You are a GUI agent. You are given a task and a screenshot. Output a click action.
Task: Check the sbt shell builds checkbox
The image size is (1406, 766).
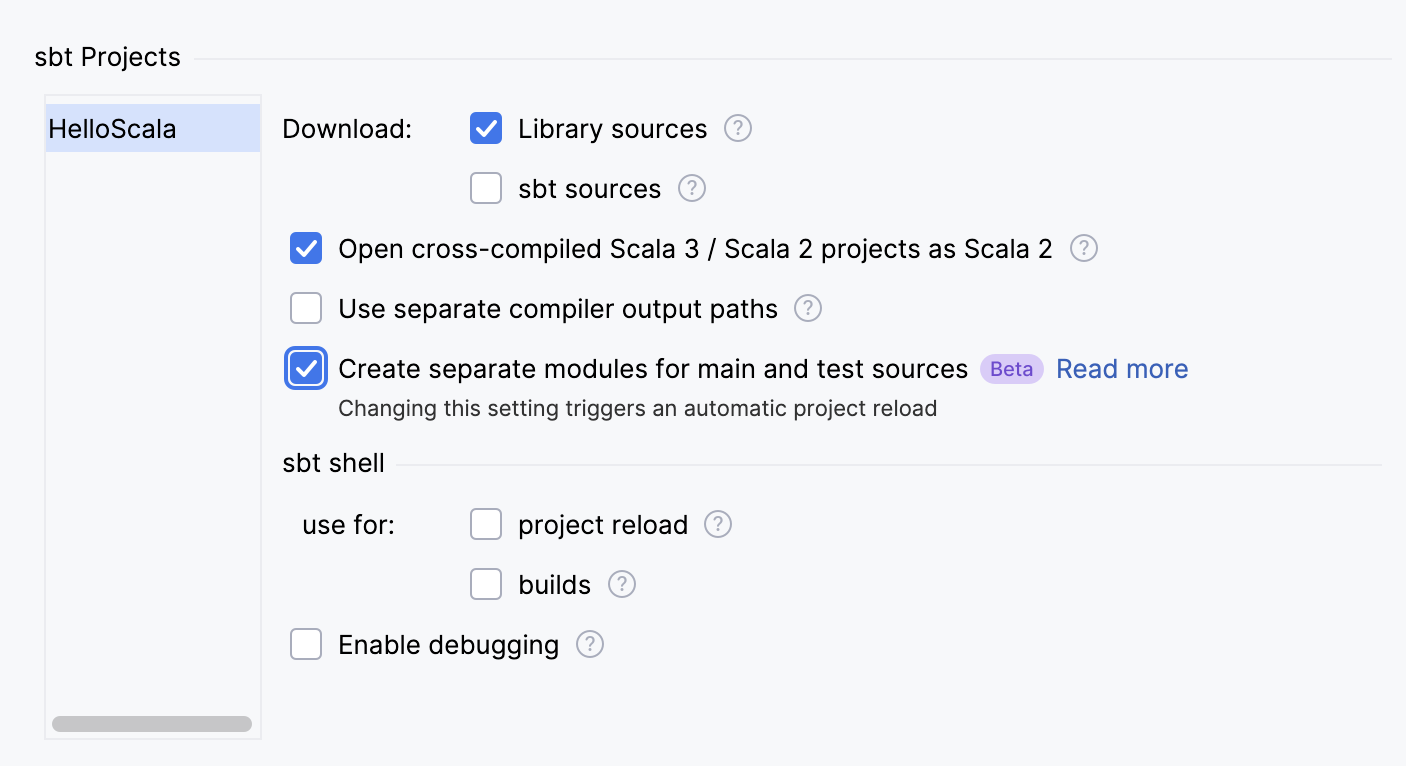pos(486,585)
